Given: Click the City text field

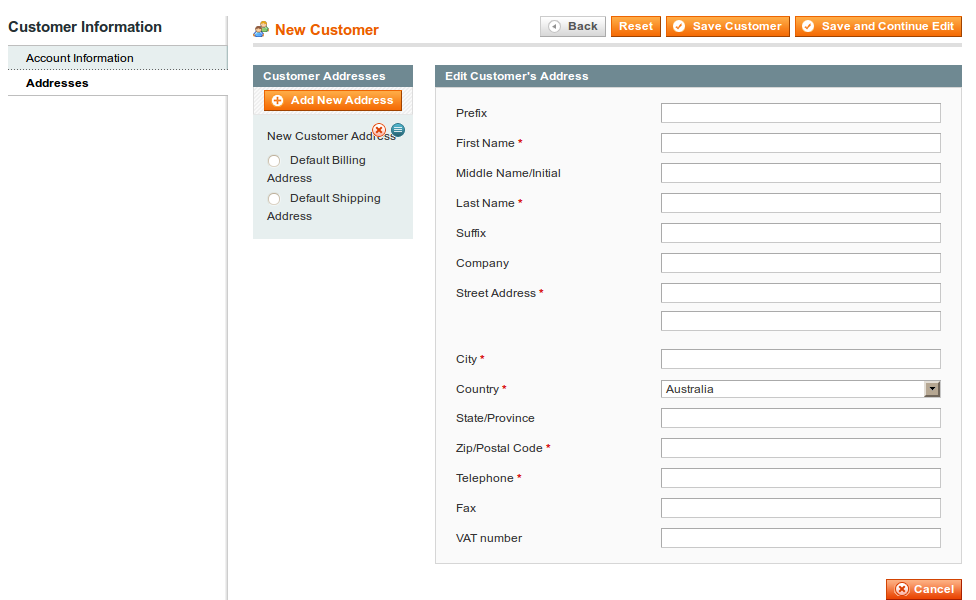Looking at the screenshot, I should (x=800, y=359).
